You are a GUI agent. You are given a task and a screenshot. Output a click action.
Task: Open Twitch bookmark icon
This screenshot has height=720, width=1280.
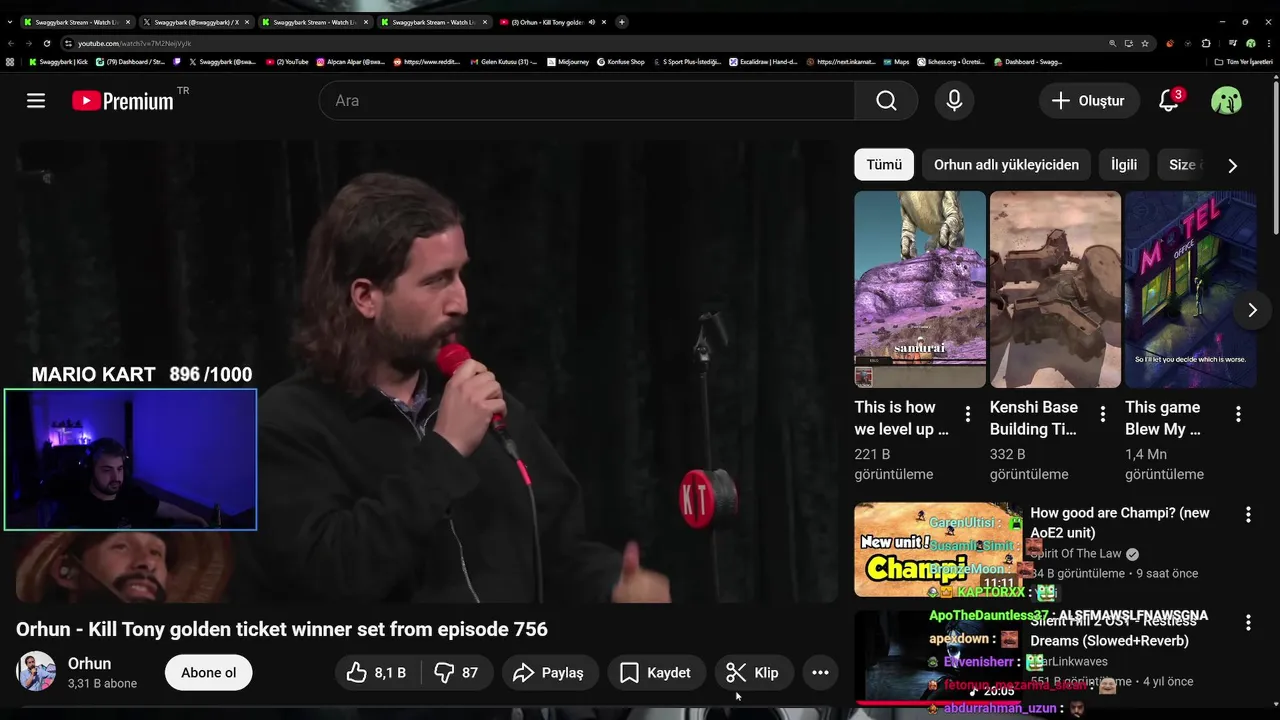(178, 62)
